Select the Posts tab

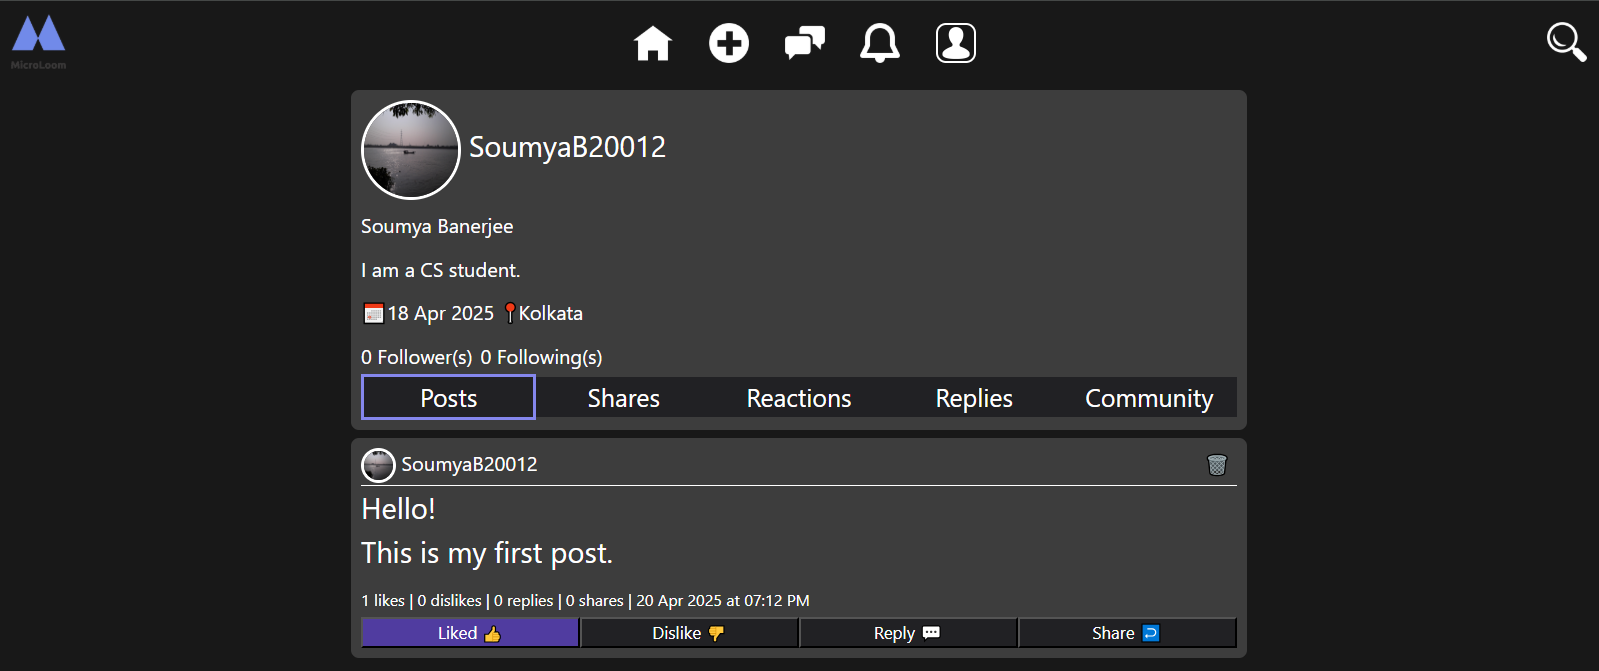tap(448, 398)
